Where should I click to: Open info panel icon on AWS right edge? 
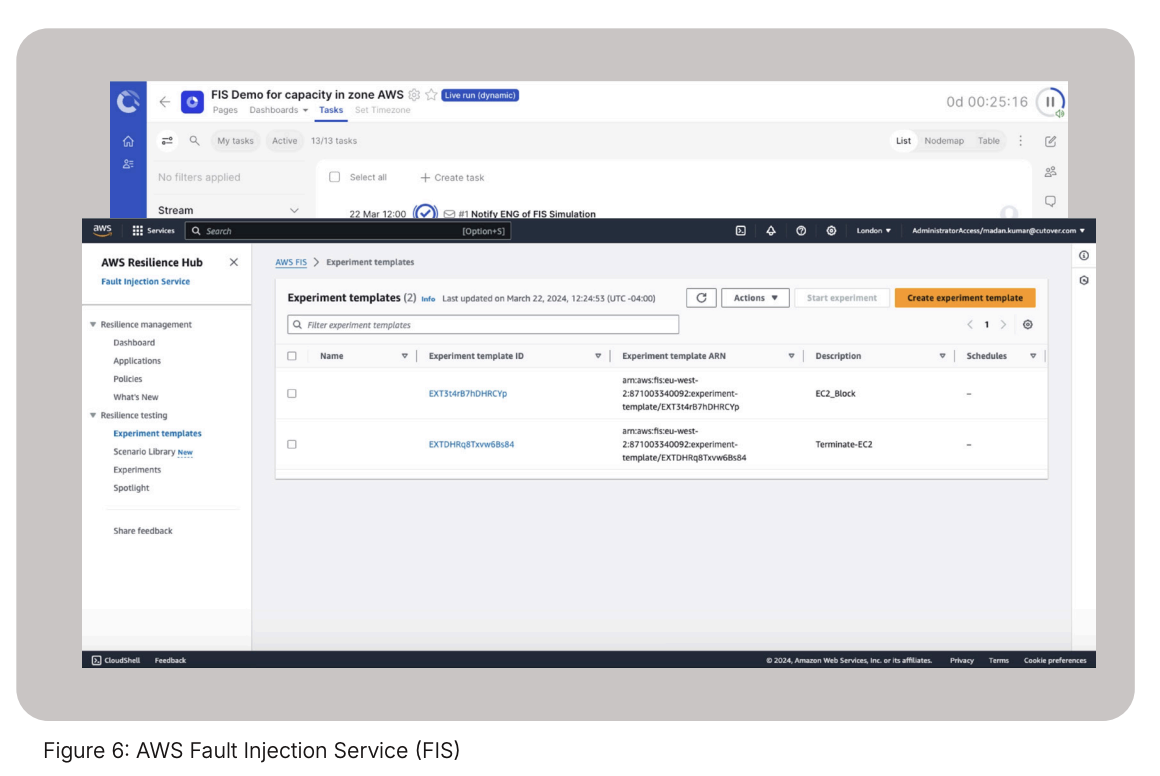tap(1084, 255)
